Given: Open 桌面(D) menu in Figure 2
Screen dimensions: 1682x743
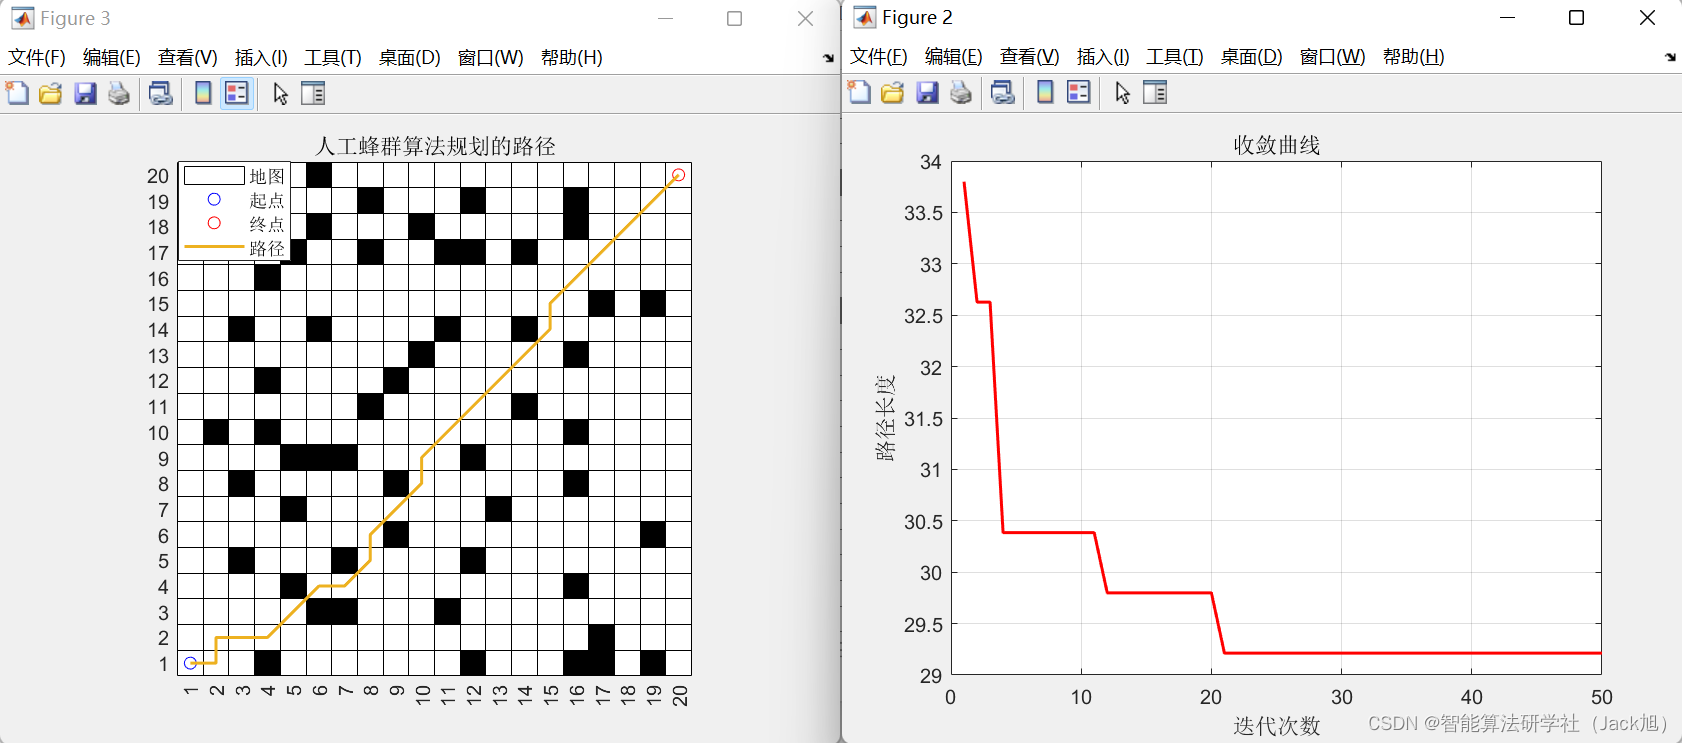Looking at the screenshot, I should [x=1251, y=56].
